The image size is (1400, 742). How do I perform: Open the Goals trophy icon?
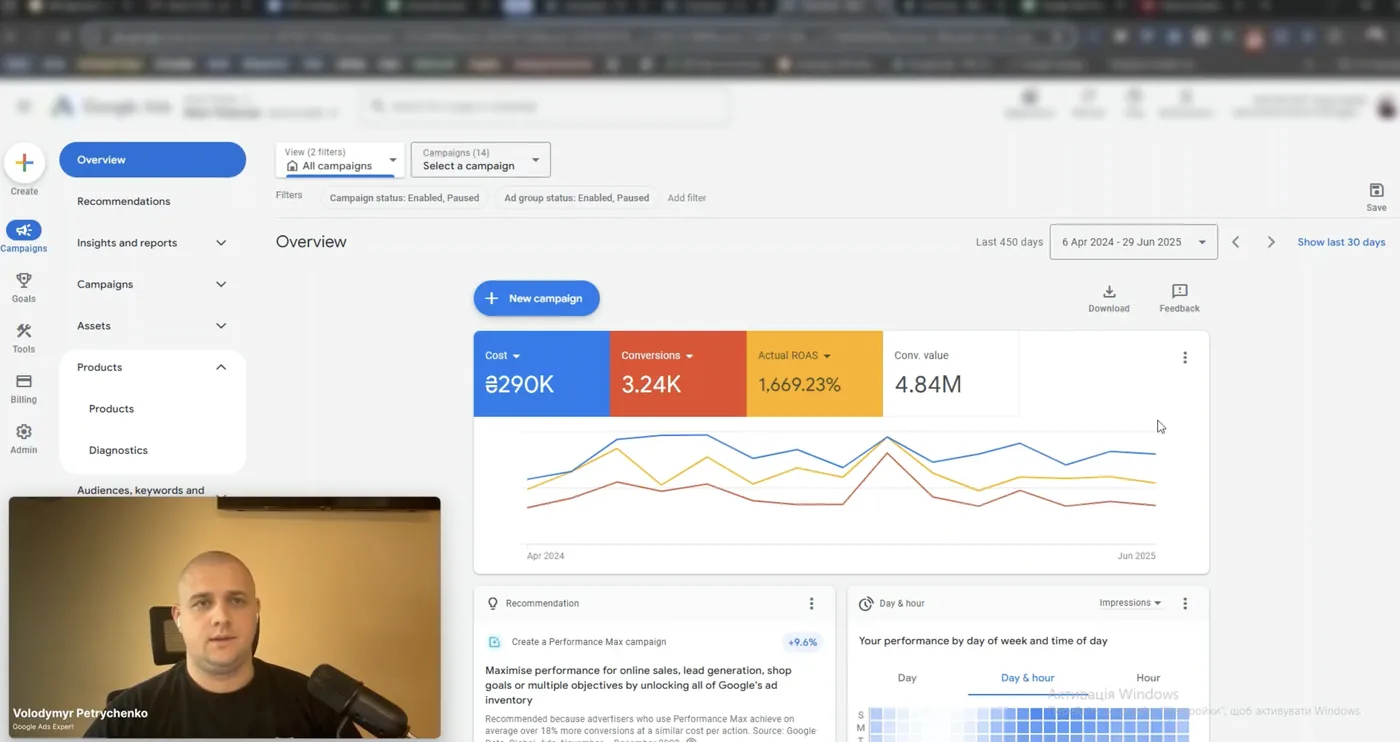point(24,281)
